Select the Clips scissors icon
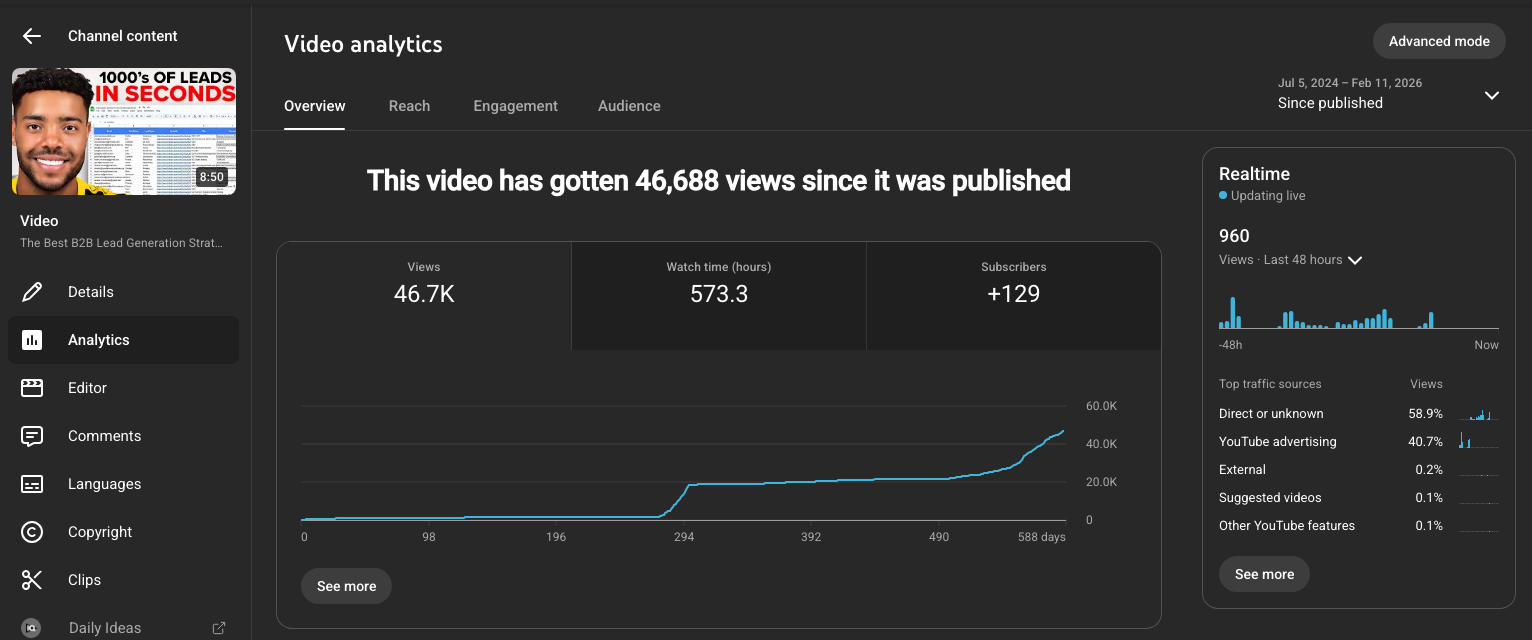Image resolution: width=1532 pixels, height=640 pixels. (x=32, y=579)
